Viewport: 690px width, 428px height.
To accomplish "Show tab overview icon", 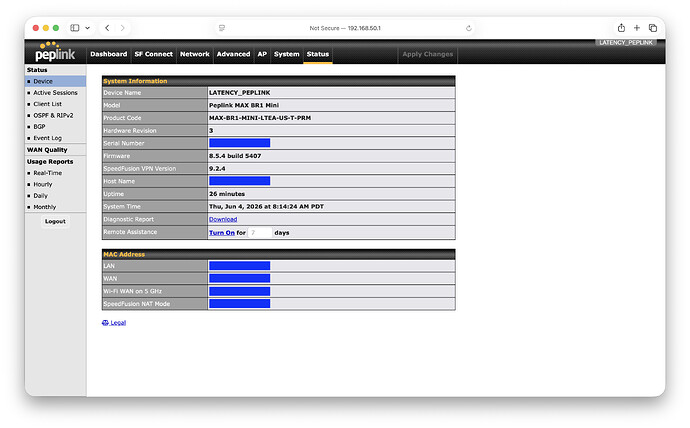I will (653, 28).
